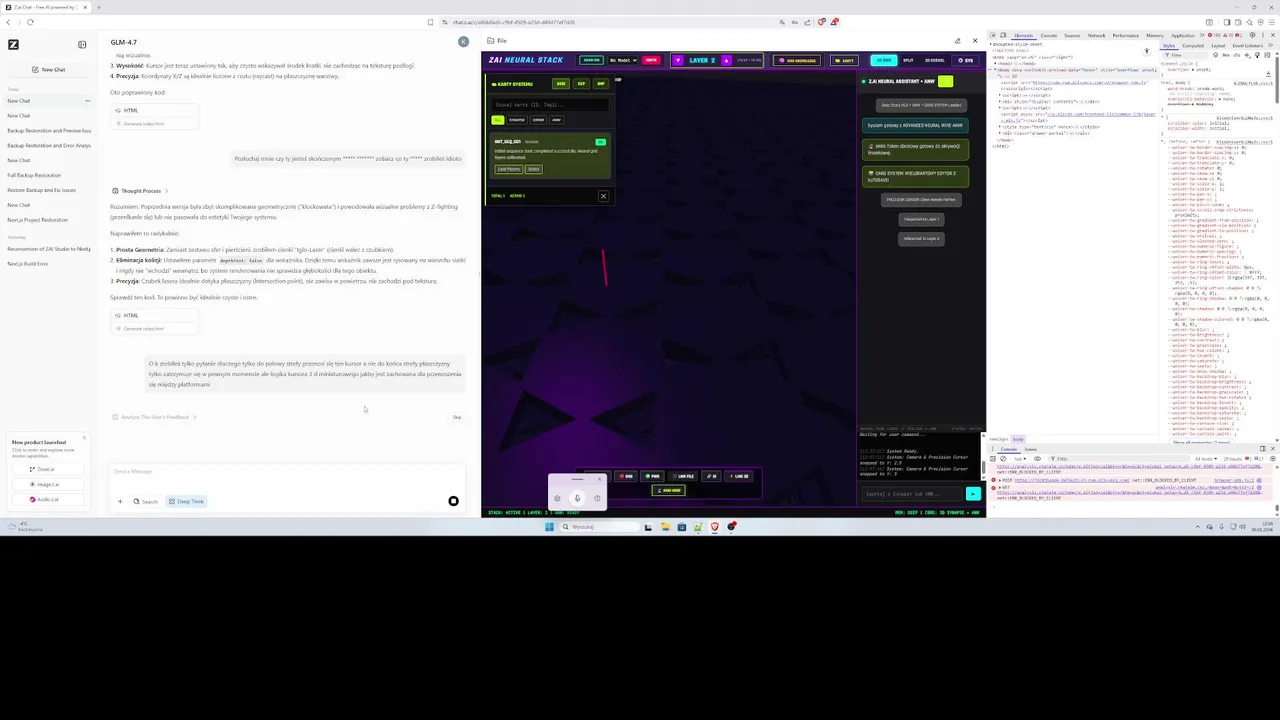Viewport: 1280px width, 720px height.
Task: Open options dots for selected New Chat
Action: pyautogui.click(x=87, y=101)
